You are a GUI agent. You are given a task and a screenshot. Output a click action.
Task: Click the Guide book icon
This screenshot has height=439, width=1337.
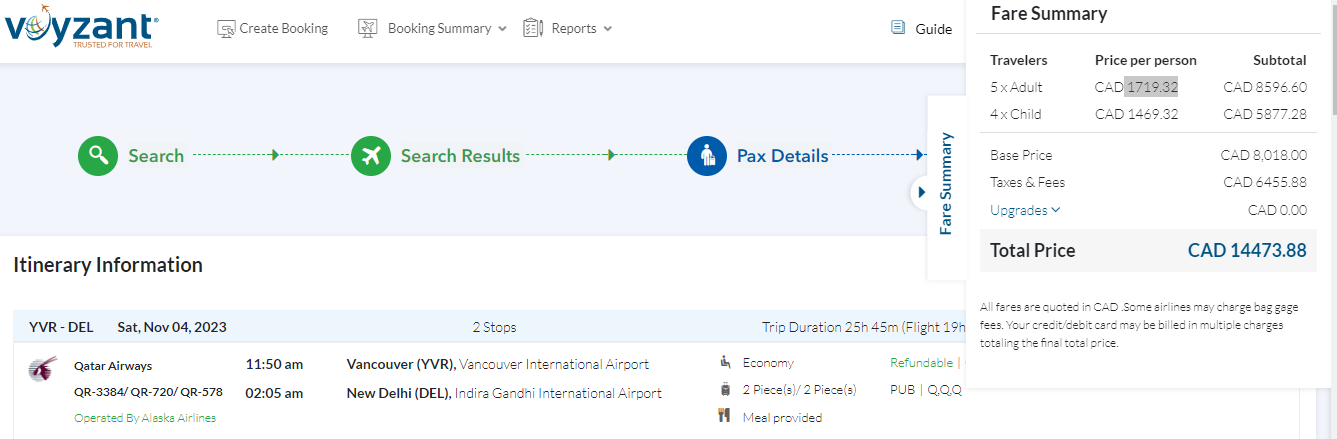coord(898,28)
